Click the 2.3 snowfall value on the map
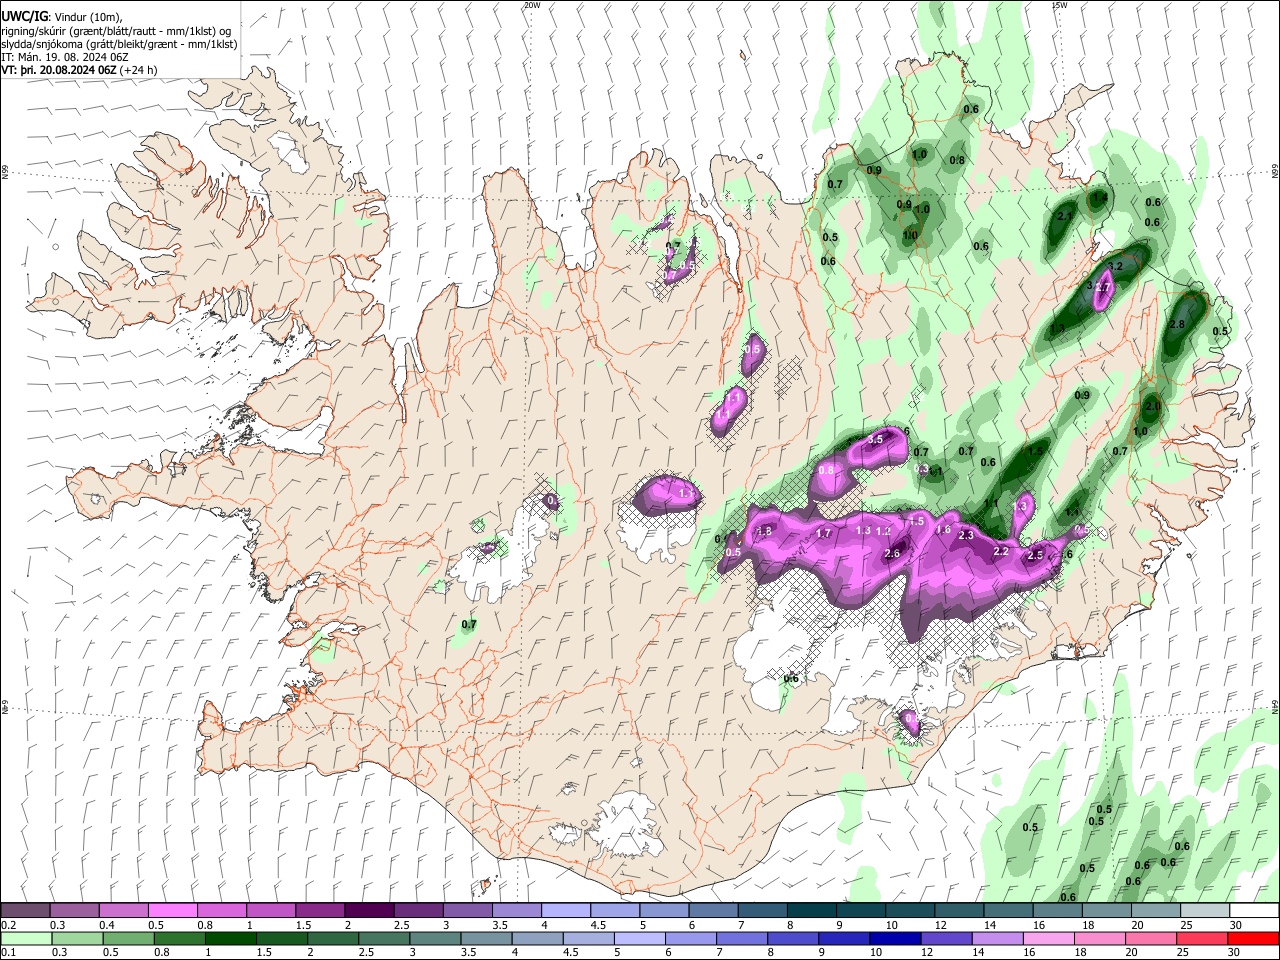 966,536
